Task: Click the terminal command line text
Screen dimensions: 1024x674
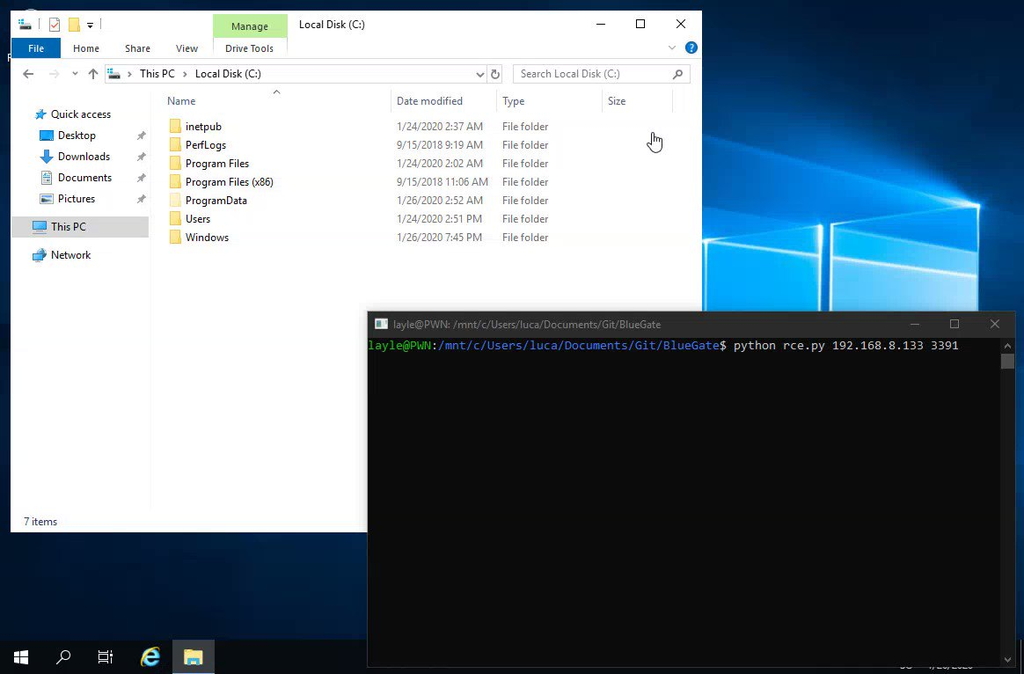Action: (x=664, y=345)
